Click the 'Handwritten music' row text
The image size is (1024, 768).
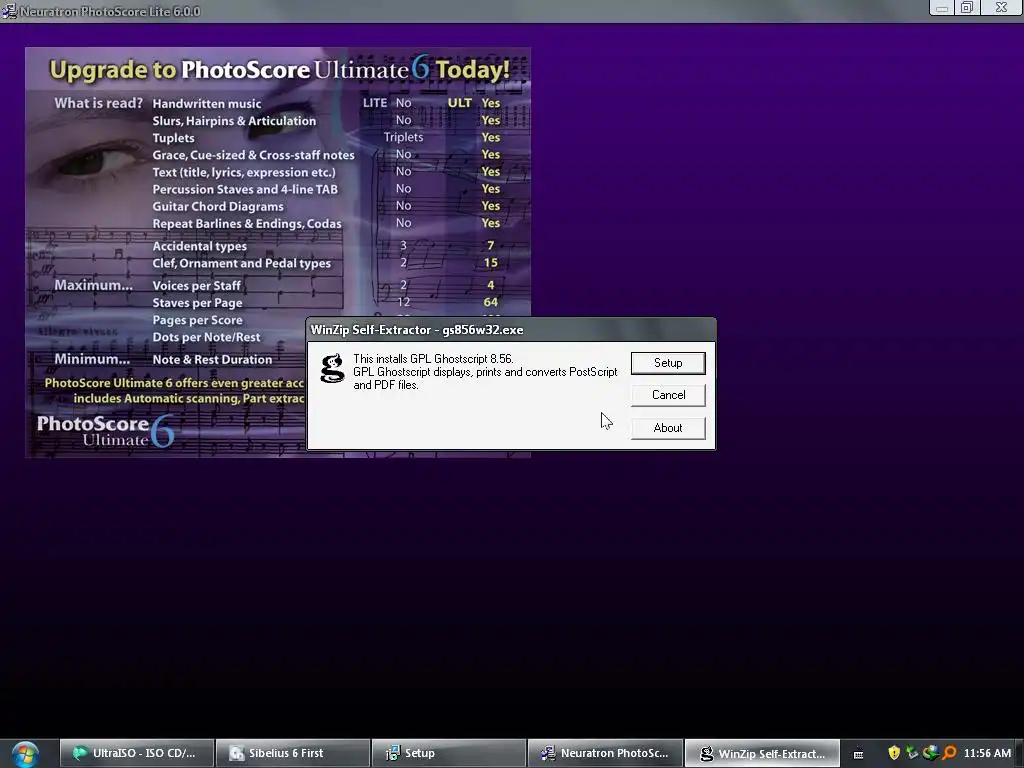[x=206, y=103]
